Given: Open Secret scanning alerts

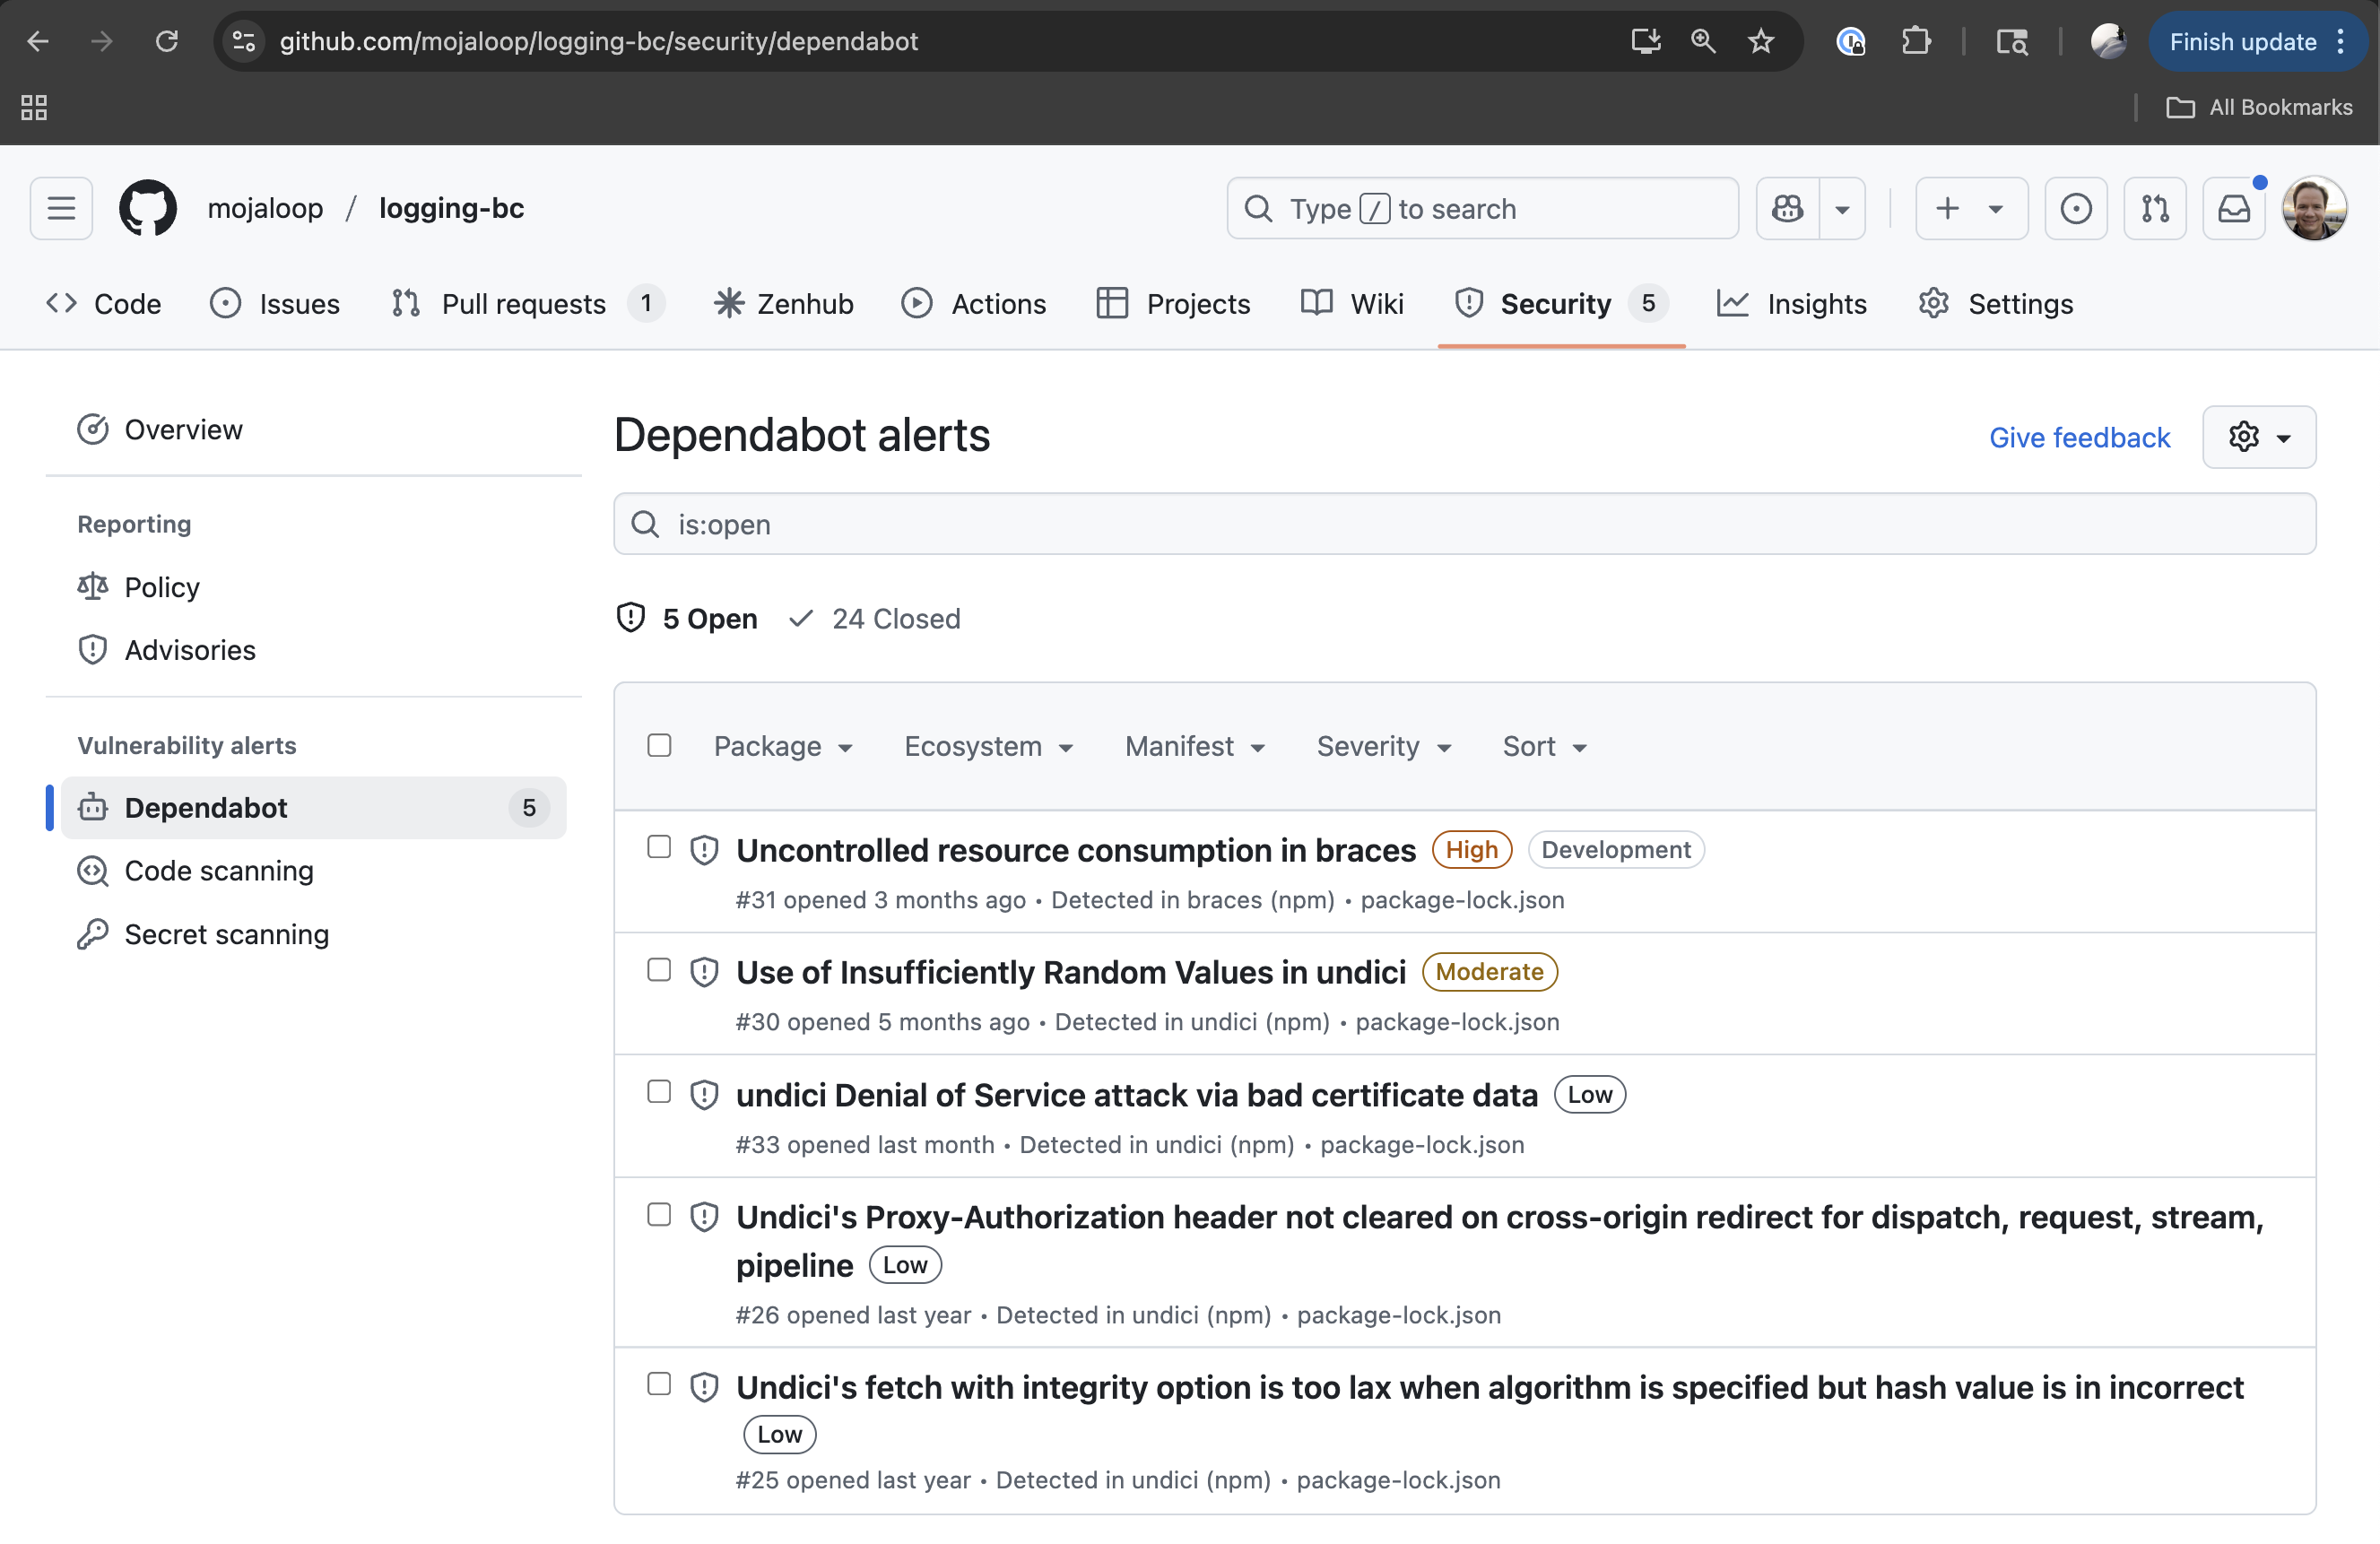Looking at the screenshot, I should click(314, 933).
